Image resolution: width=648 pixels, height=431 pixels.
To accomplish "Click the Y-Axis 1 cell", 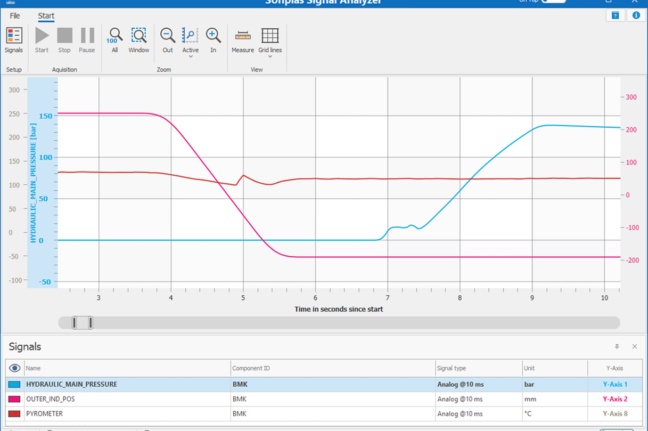I will pos(615,384).
